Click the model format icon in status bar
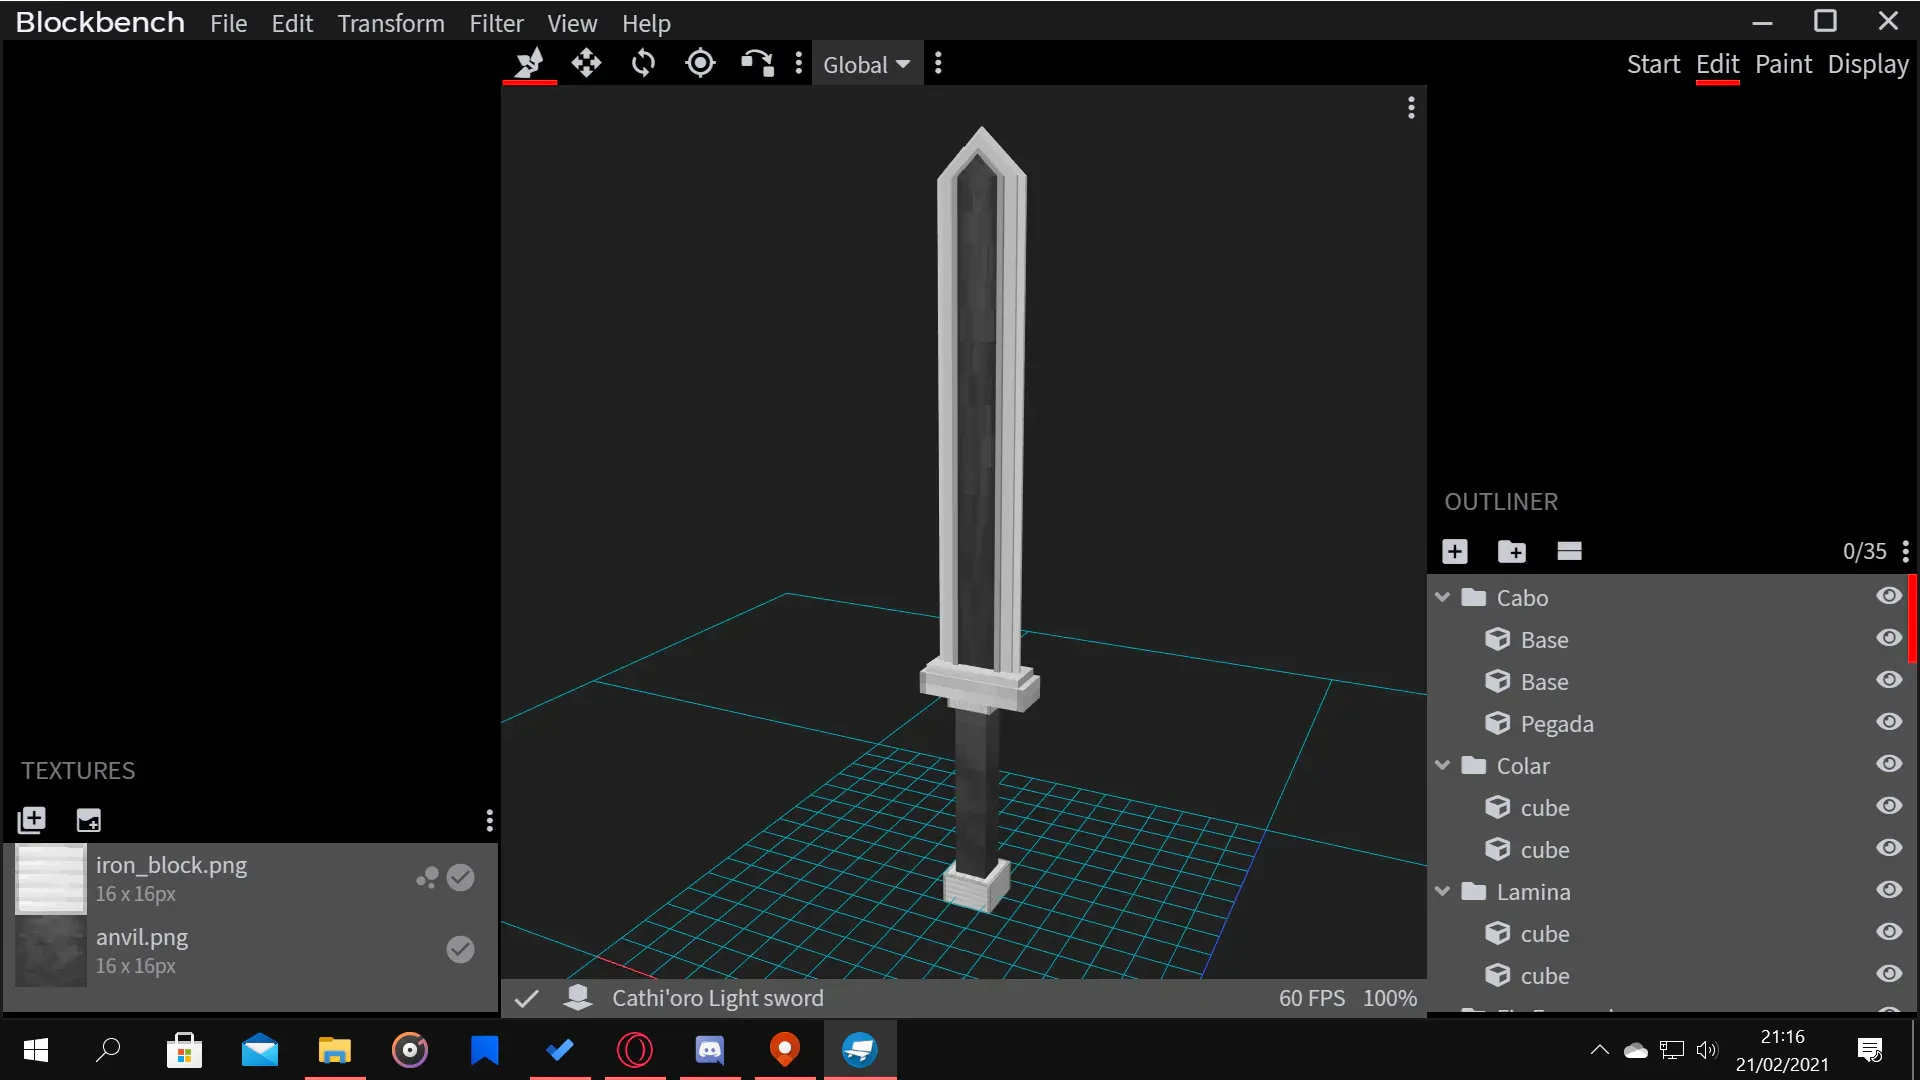 pos(578,997)
